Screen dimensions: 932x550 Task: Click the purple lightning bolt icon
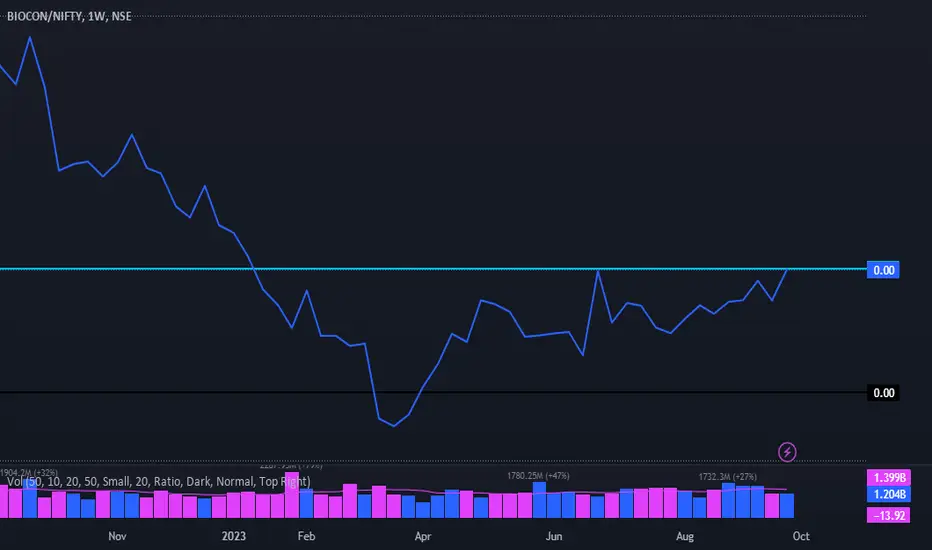point(787,452)
